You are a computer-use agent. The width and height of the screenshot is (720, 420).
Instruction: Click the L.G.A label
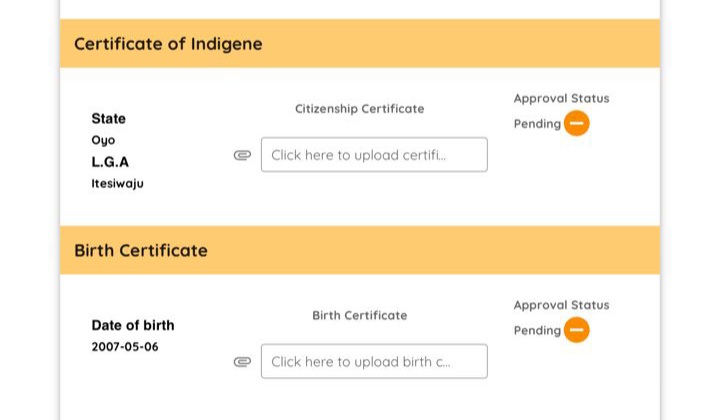[x=110, y=162]
